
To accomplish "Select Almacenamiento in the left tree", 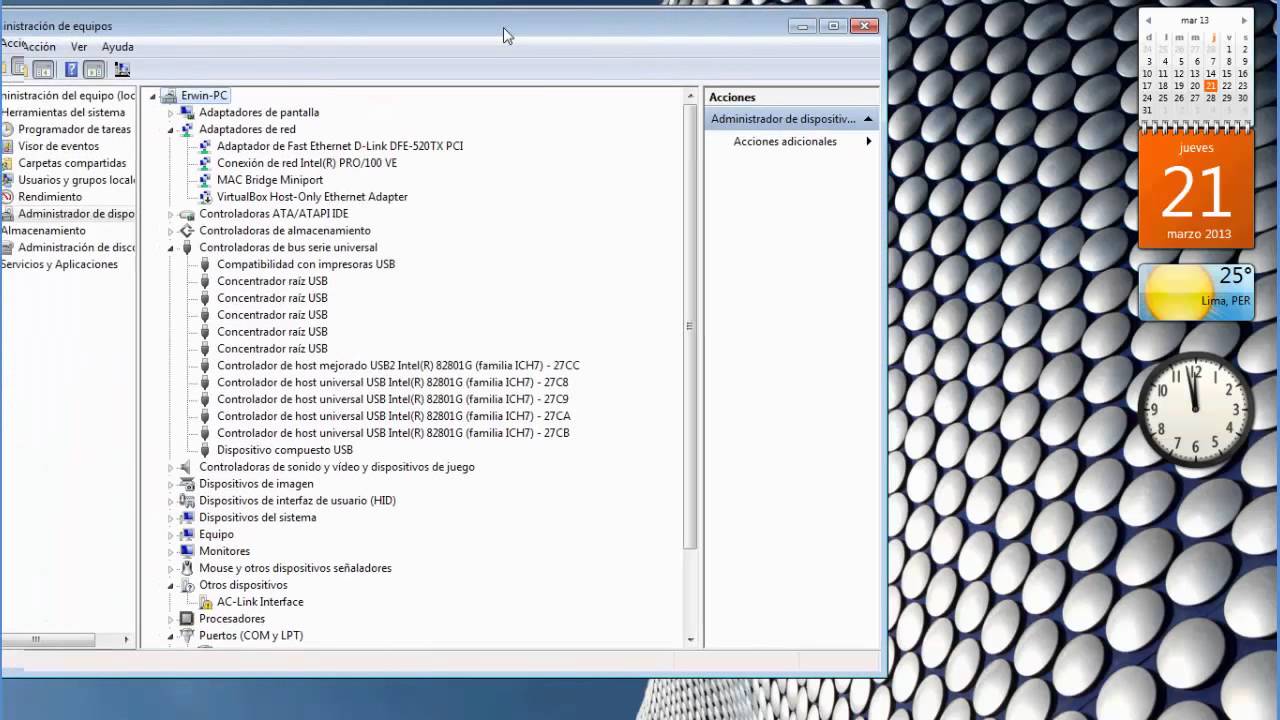I will 43,230.
